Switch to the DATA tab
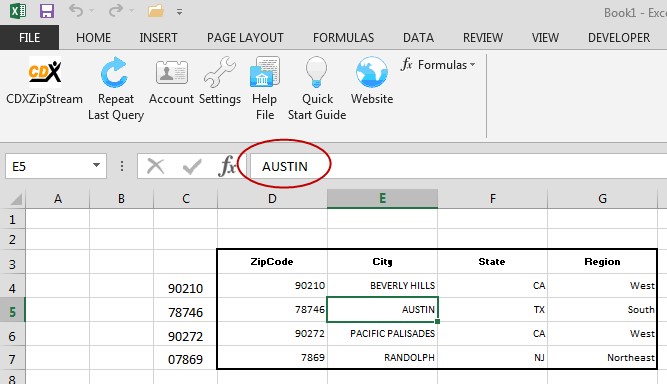 418,37
